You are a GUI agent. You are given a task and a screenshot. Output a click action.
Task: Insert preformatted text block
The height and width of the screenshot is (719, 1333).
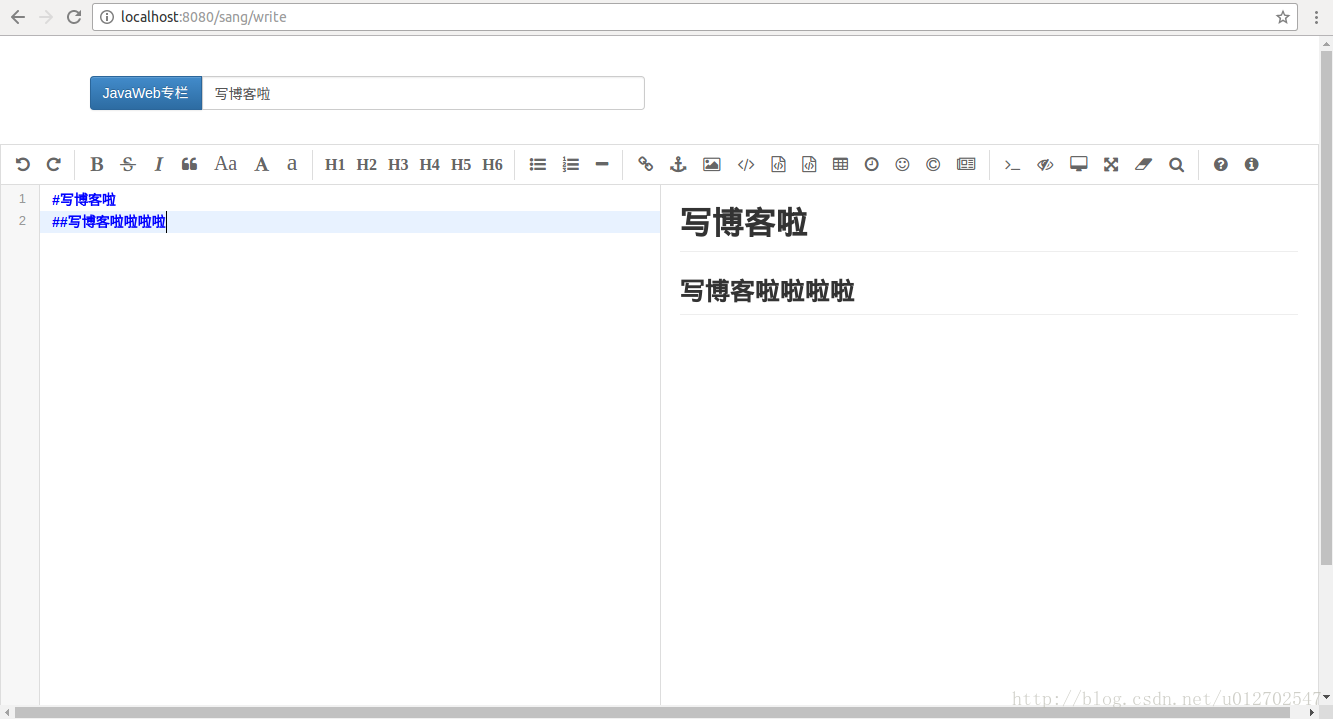[x=778, y=164]
